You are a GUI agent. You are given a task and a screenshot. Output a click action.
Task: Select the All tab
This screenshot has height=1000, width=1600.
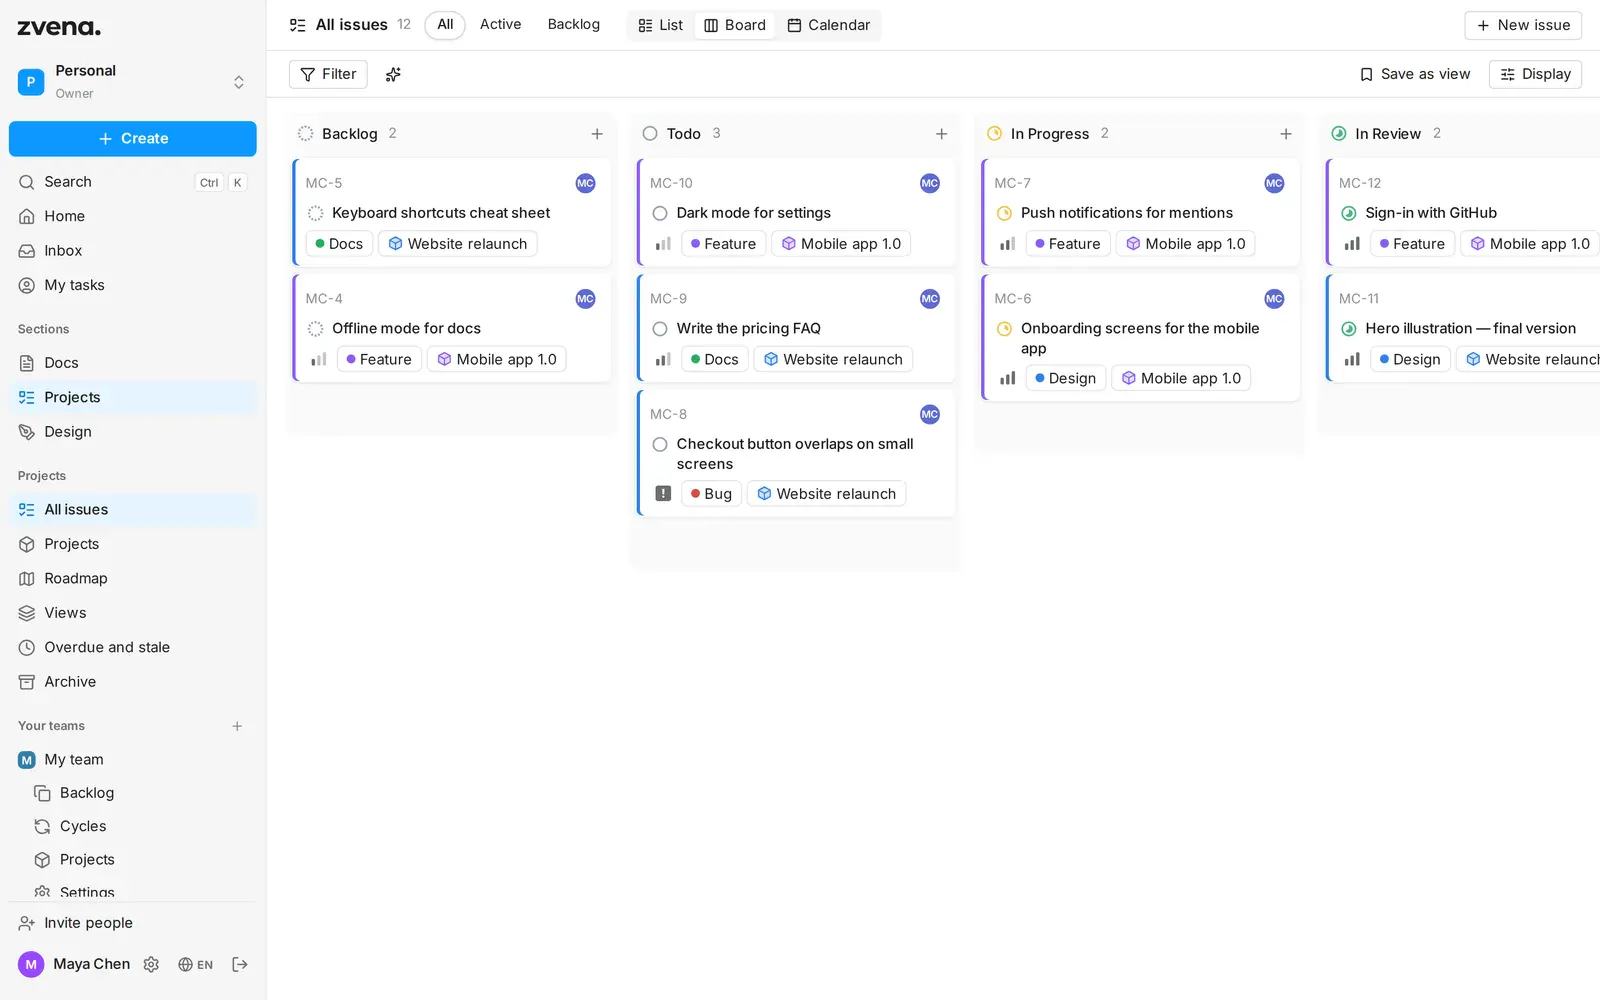445,25
